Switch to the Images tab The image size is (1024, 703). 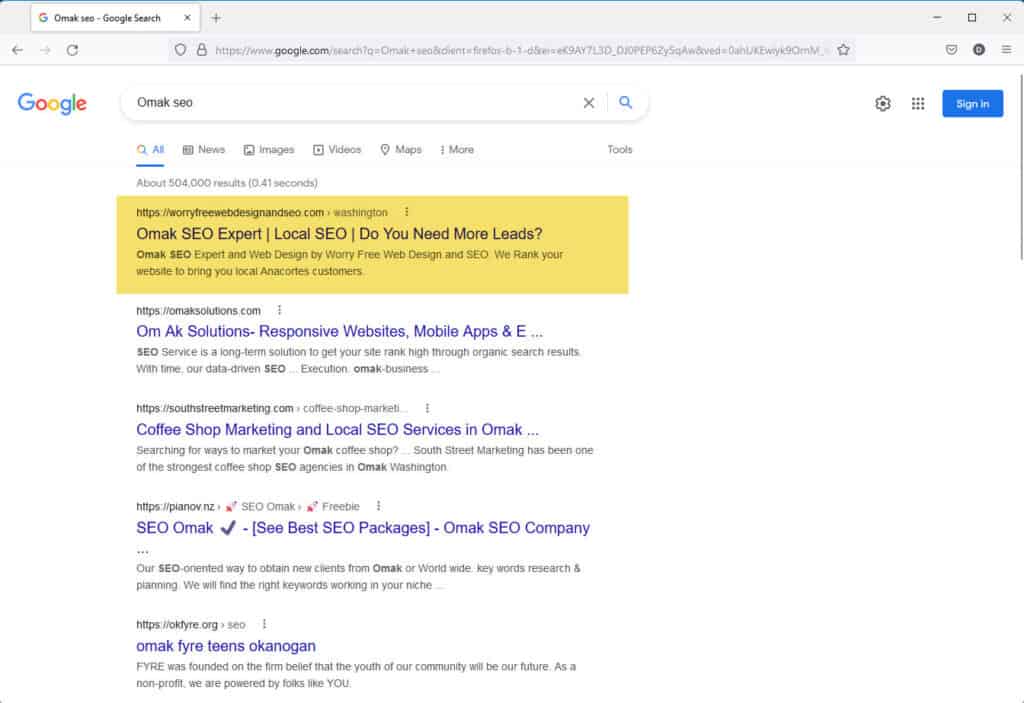269,150
